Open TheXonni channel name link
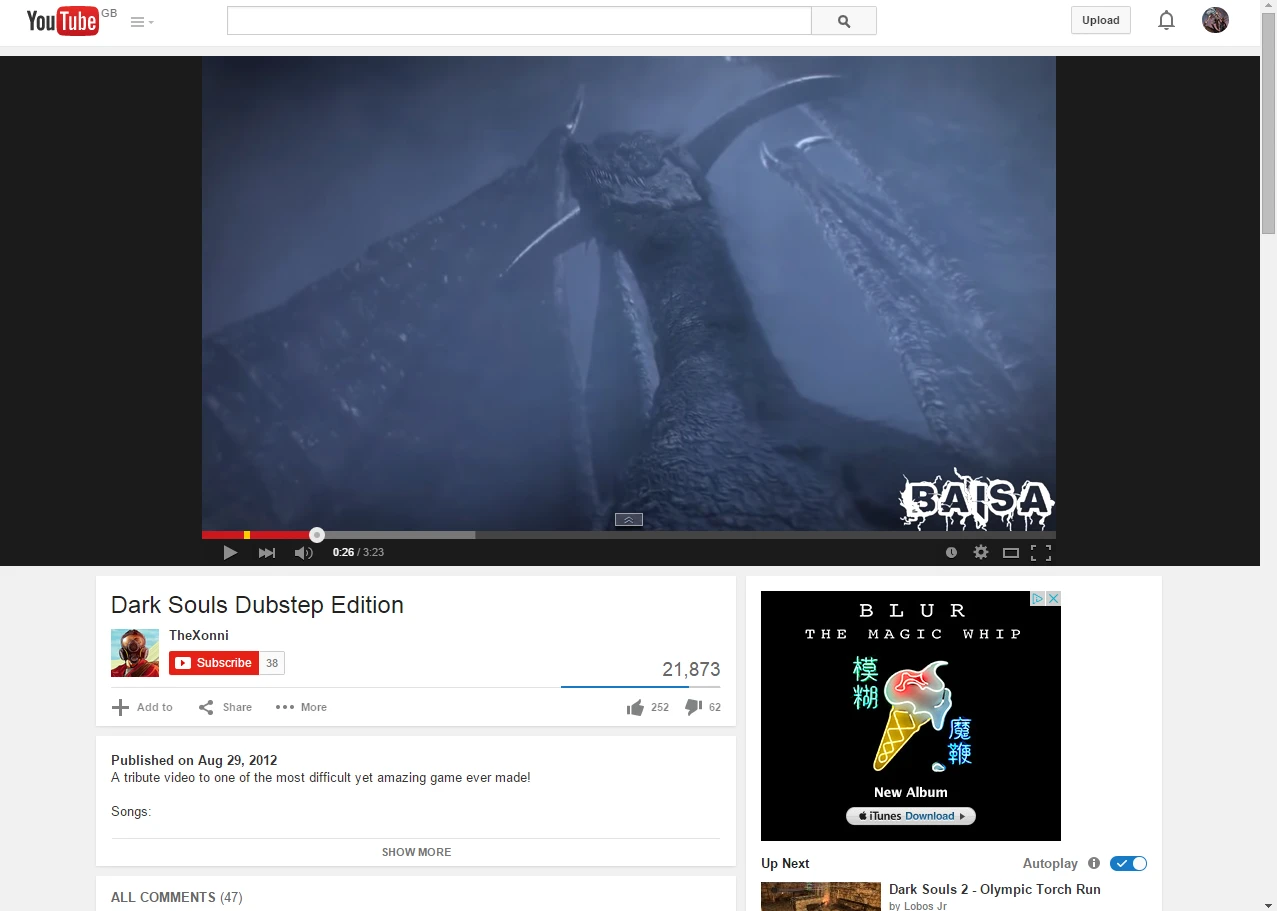 [199, 635]
